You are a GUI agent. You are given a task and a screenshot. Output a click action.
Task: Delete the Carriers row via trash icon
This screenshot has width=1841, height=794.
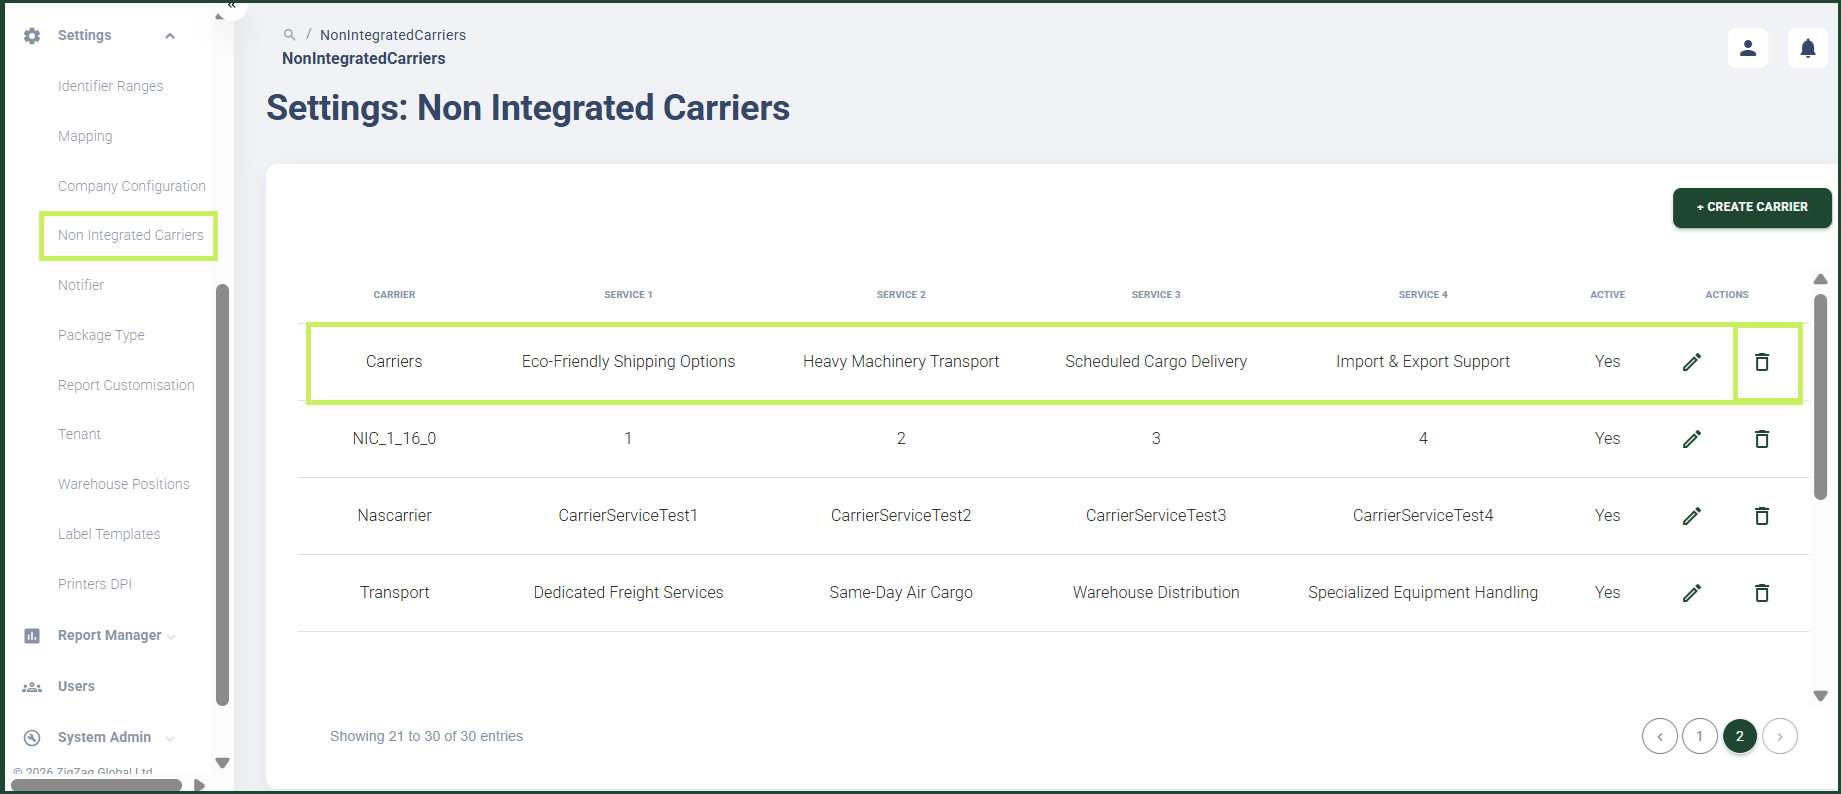click(x=1762, y=362)
